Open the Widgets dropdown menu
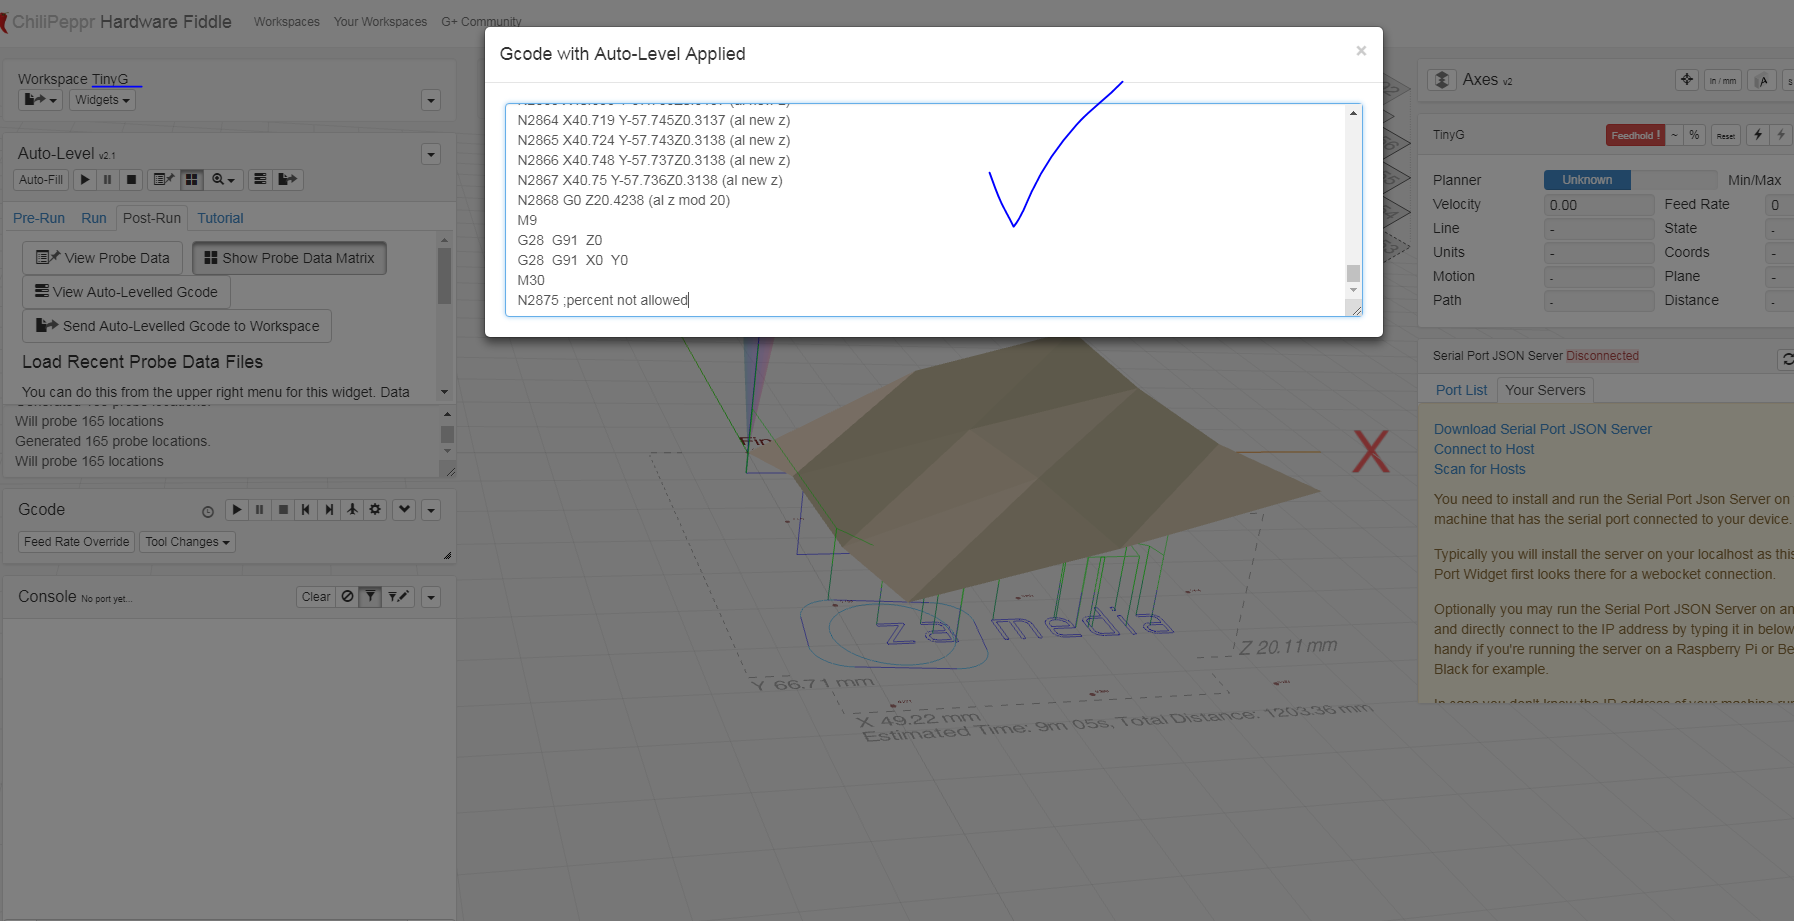 (x=102, y=100)
